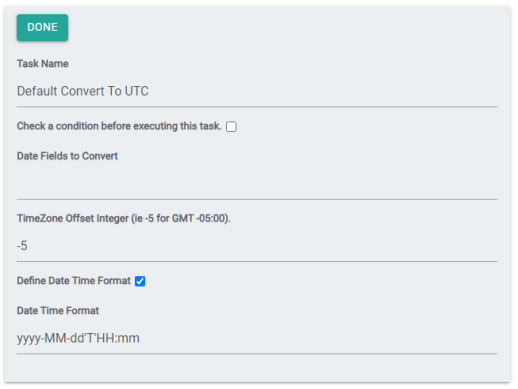Toggle the blue checked Date Time Format box
The width and height of the screenshot is (518, 389).
click(x=140, y=281)
